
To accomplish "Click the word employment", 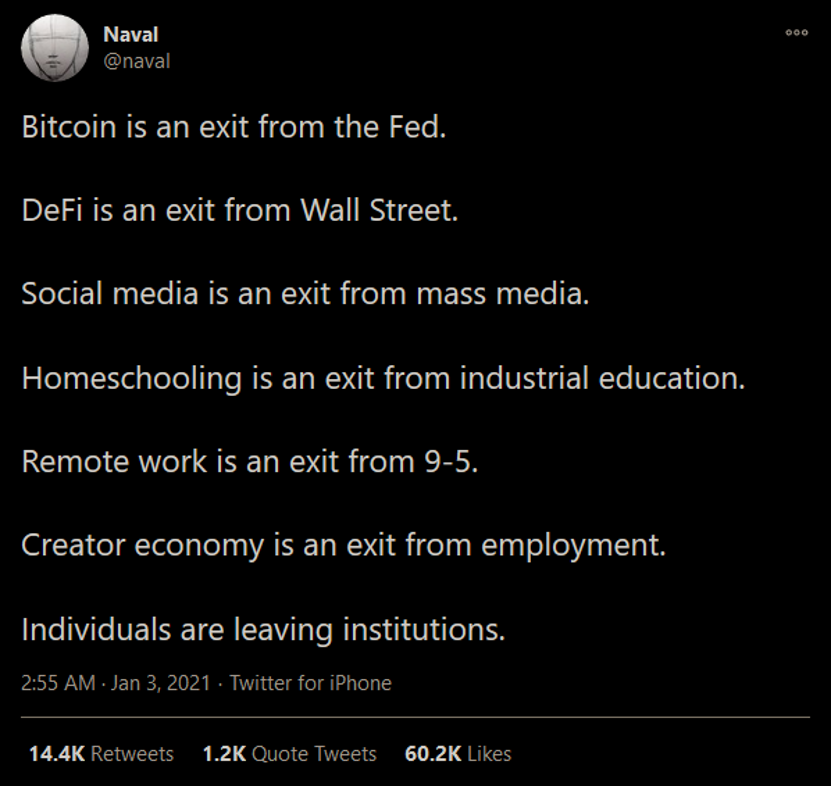I will [573, 545].
